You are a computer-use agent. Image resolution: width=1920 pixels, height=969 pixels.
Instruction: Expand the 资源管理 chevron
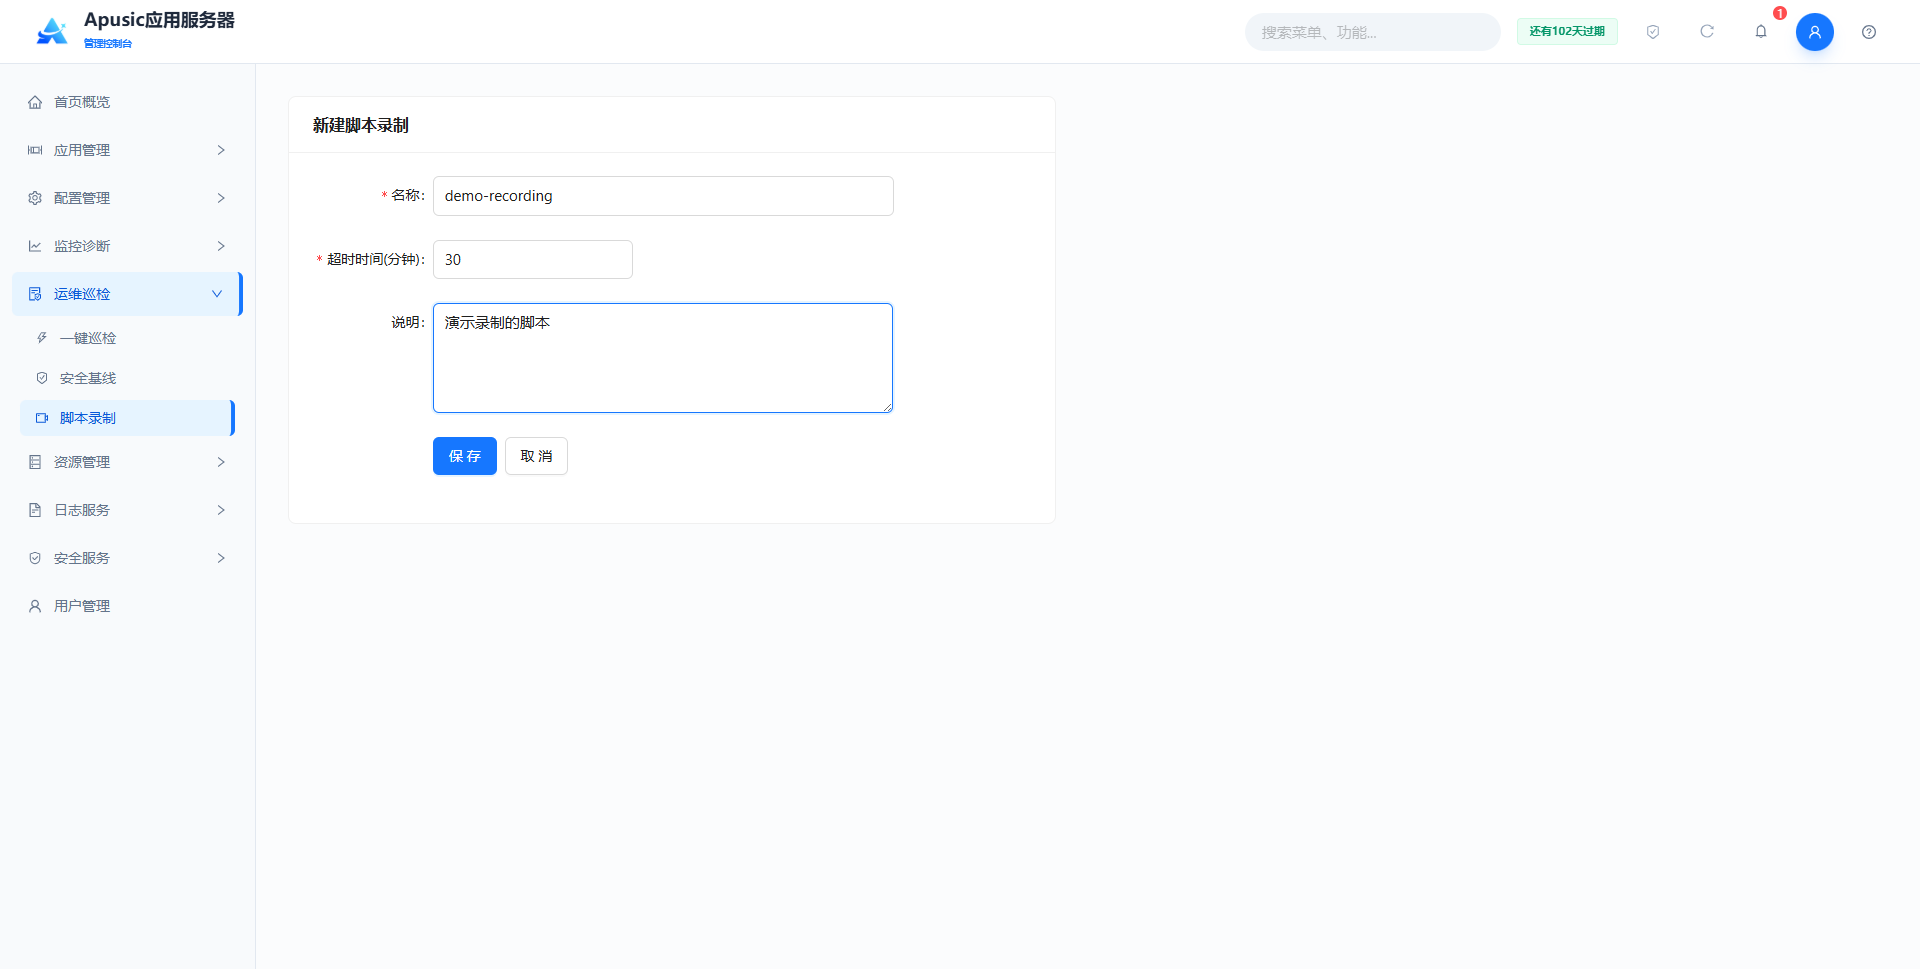(x=221, y=462)
